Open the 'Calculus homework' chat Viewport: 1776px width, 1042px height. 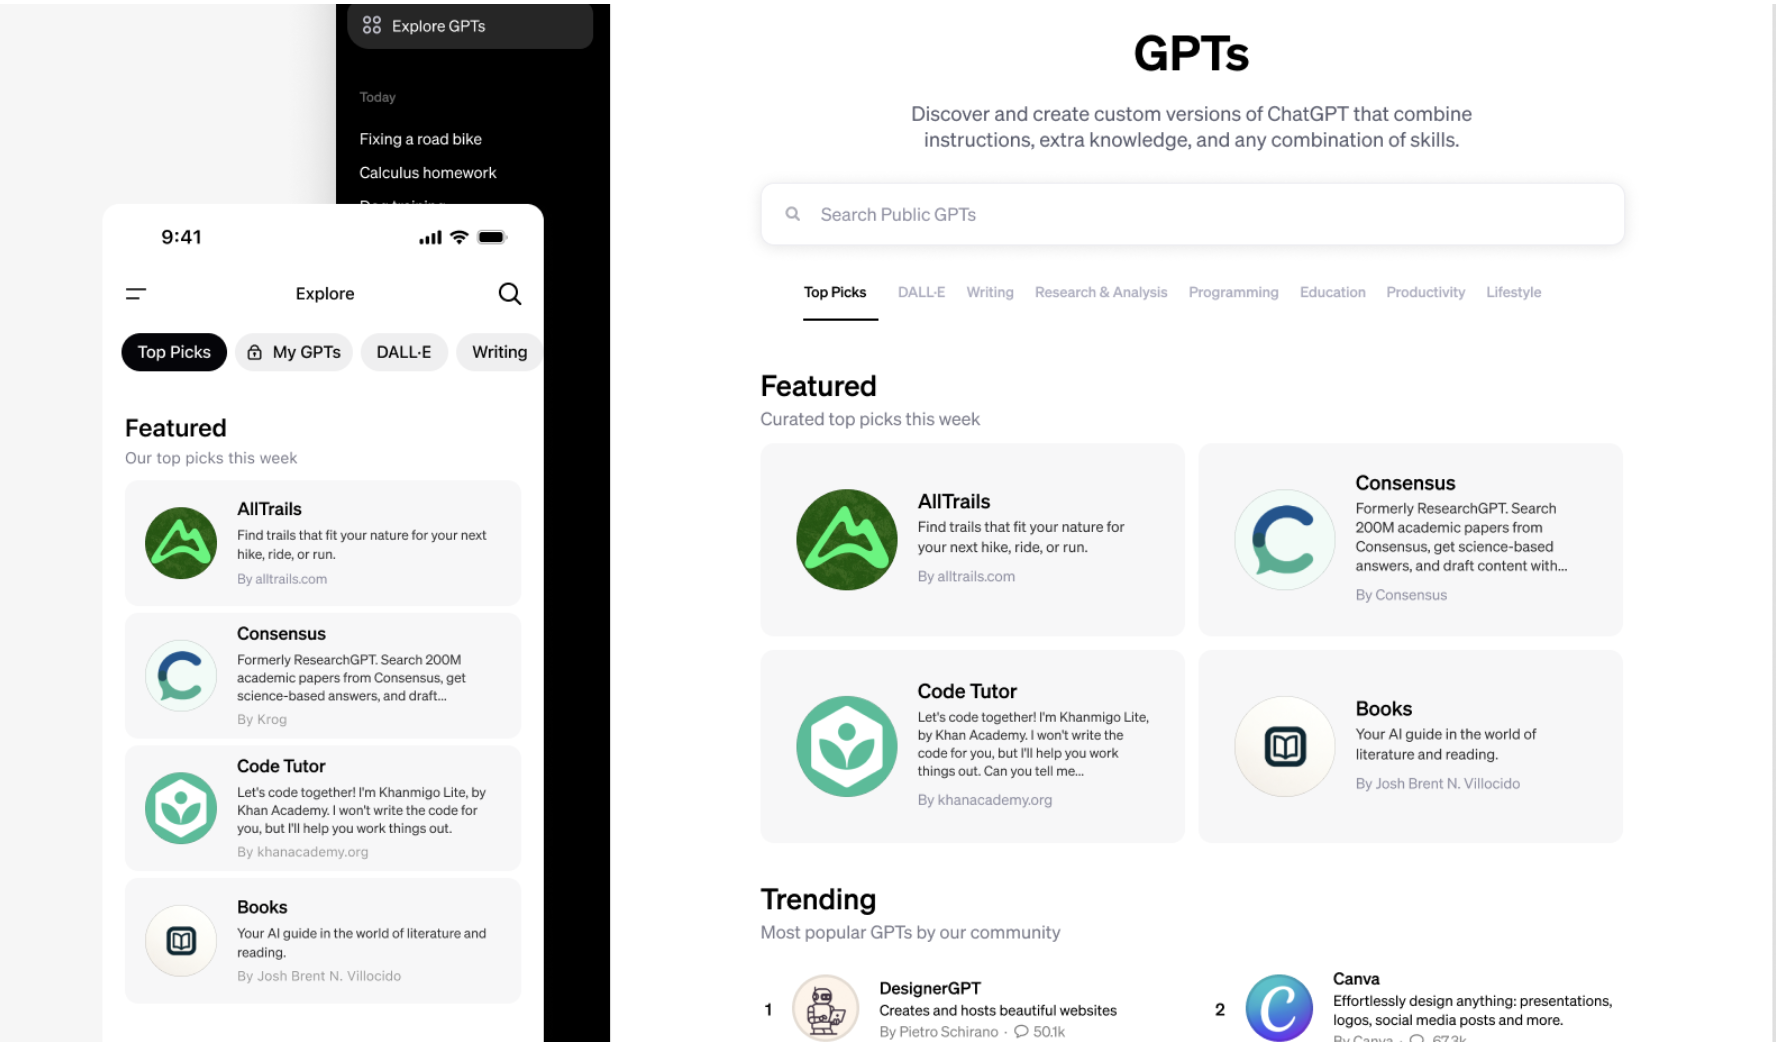coord(427,173)
